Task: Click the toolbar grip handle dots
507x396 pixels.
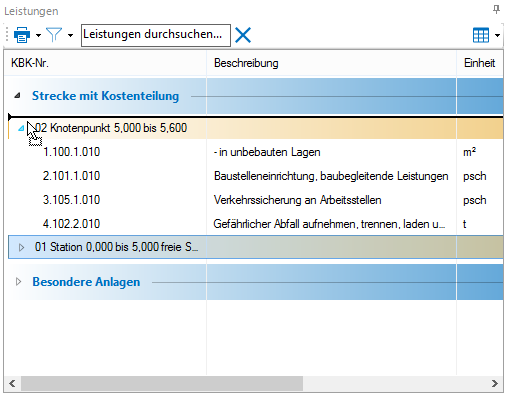Action: (7, 35)
